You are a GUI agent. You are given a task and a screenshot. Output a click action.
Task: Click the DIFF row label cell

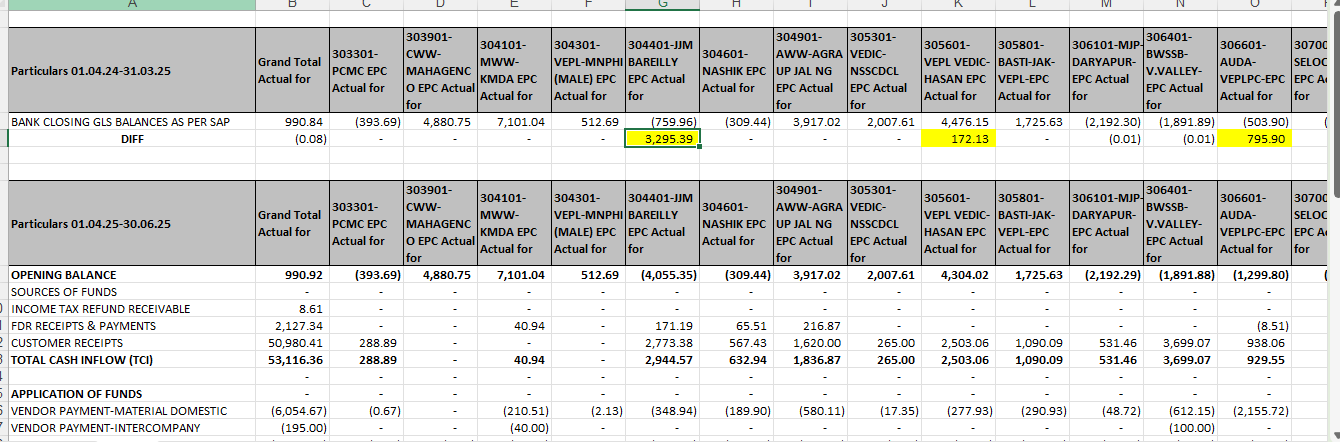(130, 139)
